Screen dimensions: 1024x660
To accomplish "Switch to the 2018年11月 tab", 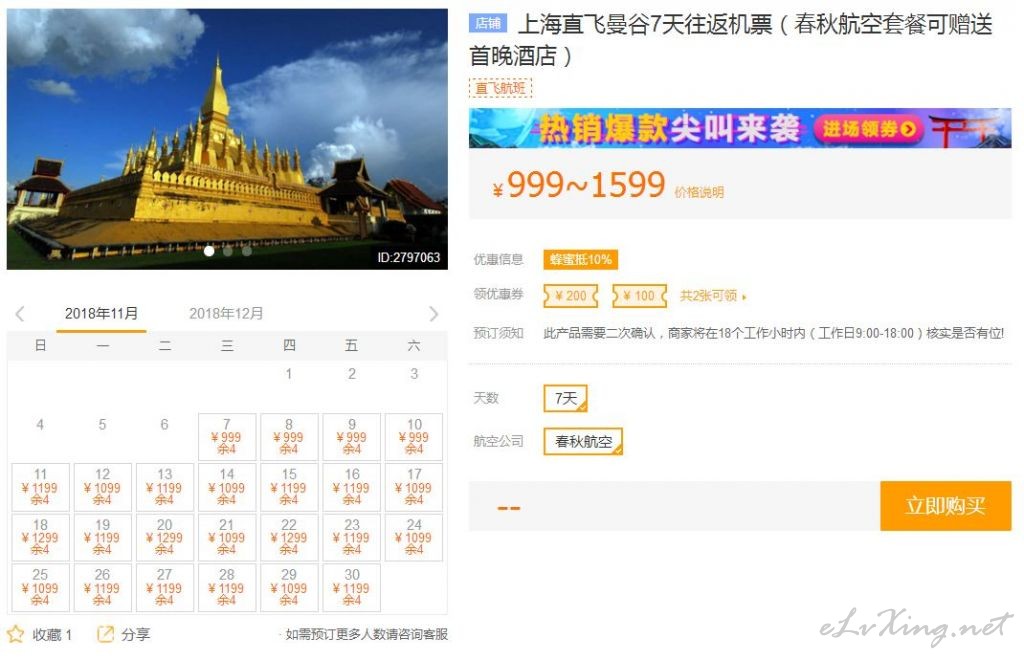I will 101,313.
